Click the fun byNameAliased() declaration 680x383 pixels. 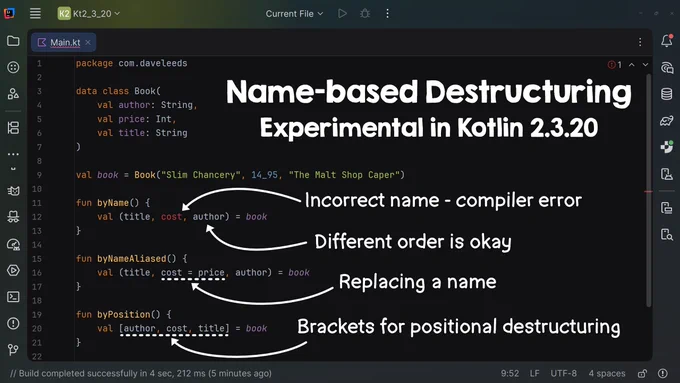pos(131,259)
